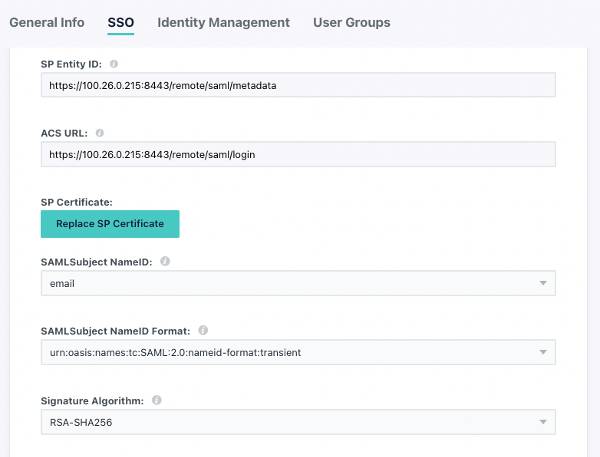Viewport: 600px width, 457px height.
Task: Click the SAMLSubject NameID Format label text
Action: tap(116, 330)
